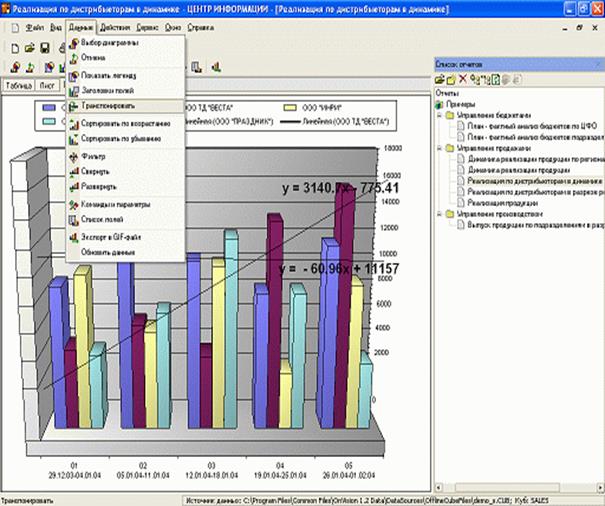Collapse the Управление бюджетами tree folder
The height and width of the screenshot is (506, 605).
pos(439,115)
